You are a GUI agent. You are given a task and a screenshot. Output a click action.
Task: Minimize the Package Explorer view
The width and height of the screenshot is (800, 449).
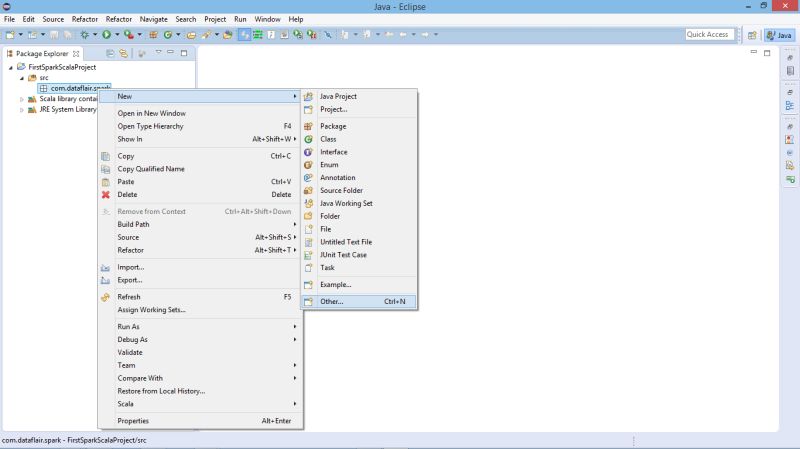(170, 52)
